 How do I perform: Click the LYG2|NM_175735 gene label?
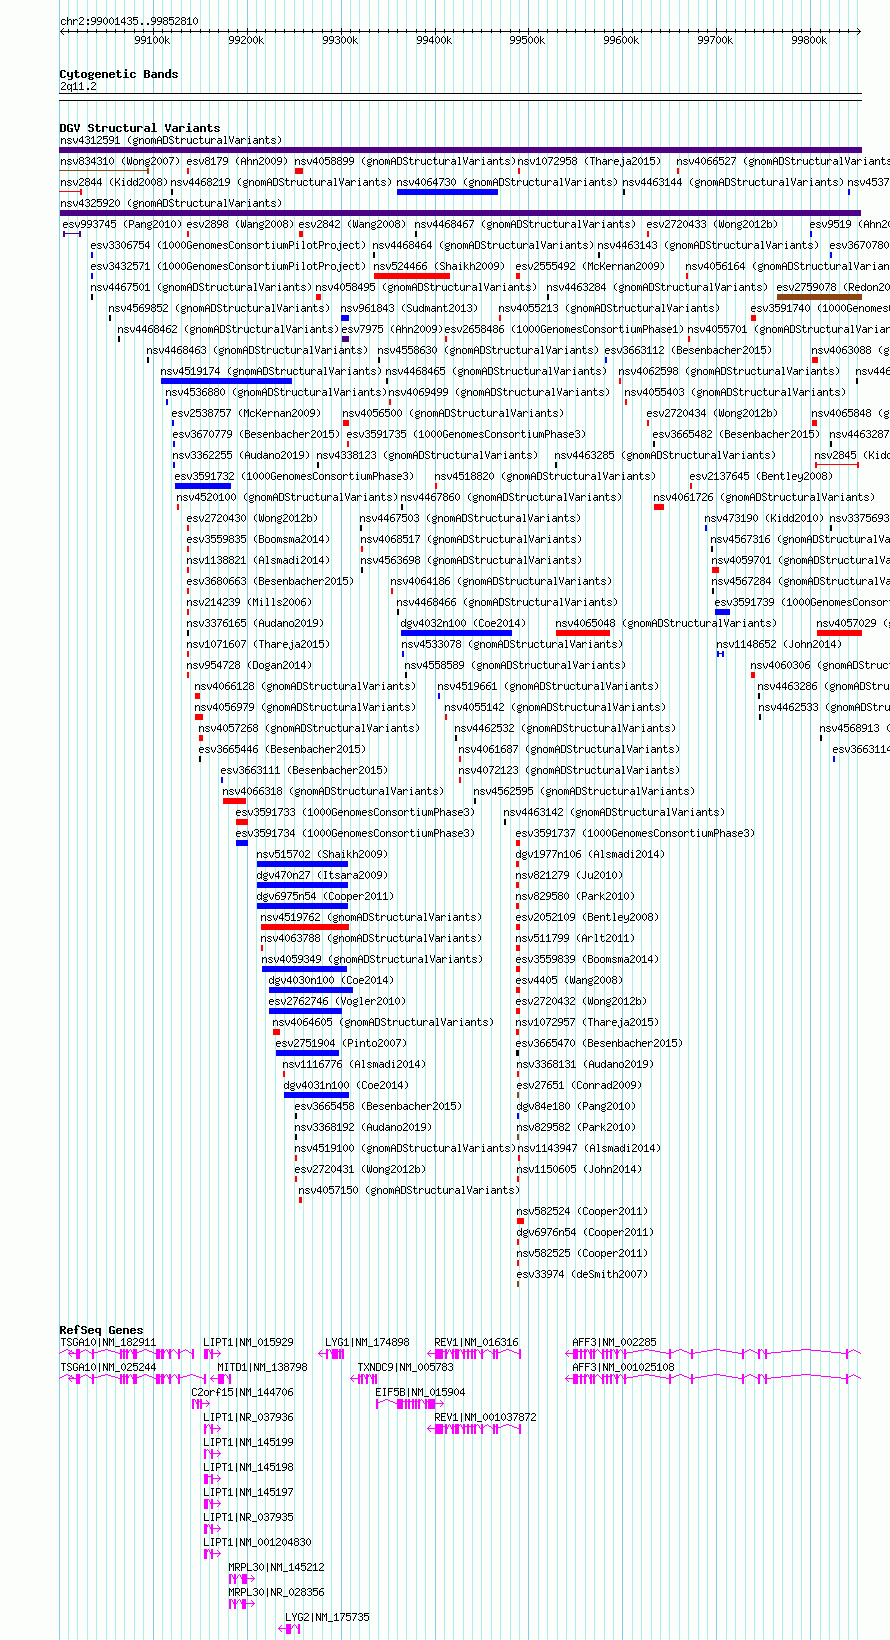(327, 1617)
